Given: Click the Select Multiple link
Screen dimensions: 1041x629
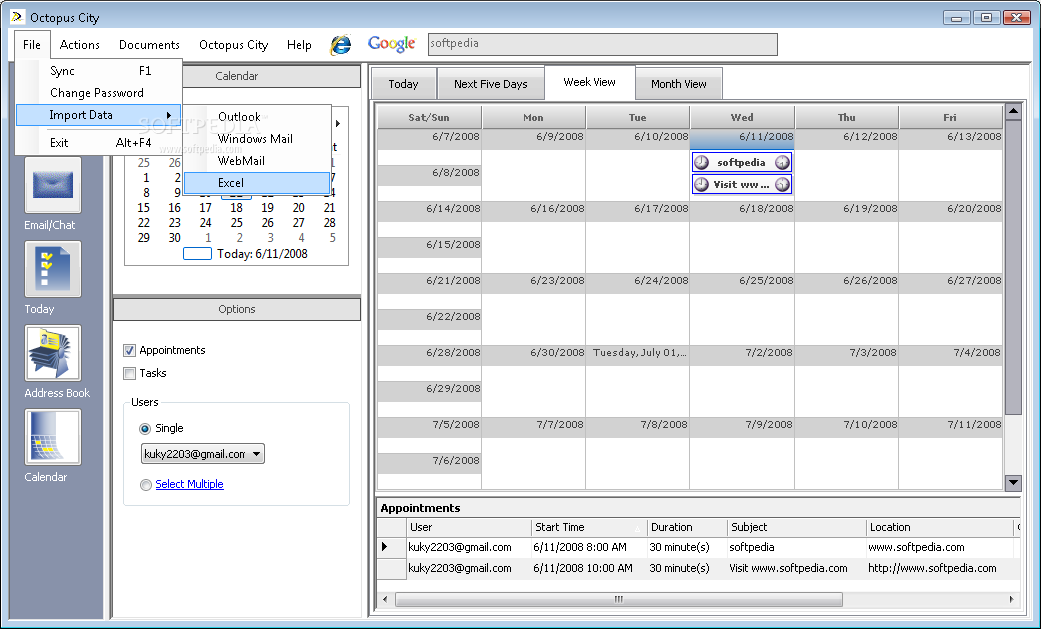Looking at the screenshot, I should pyautogui.click(x=189, y=484).
